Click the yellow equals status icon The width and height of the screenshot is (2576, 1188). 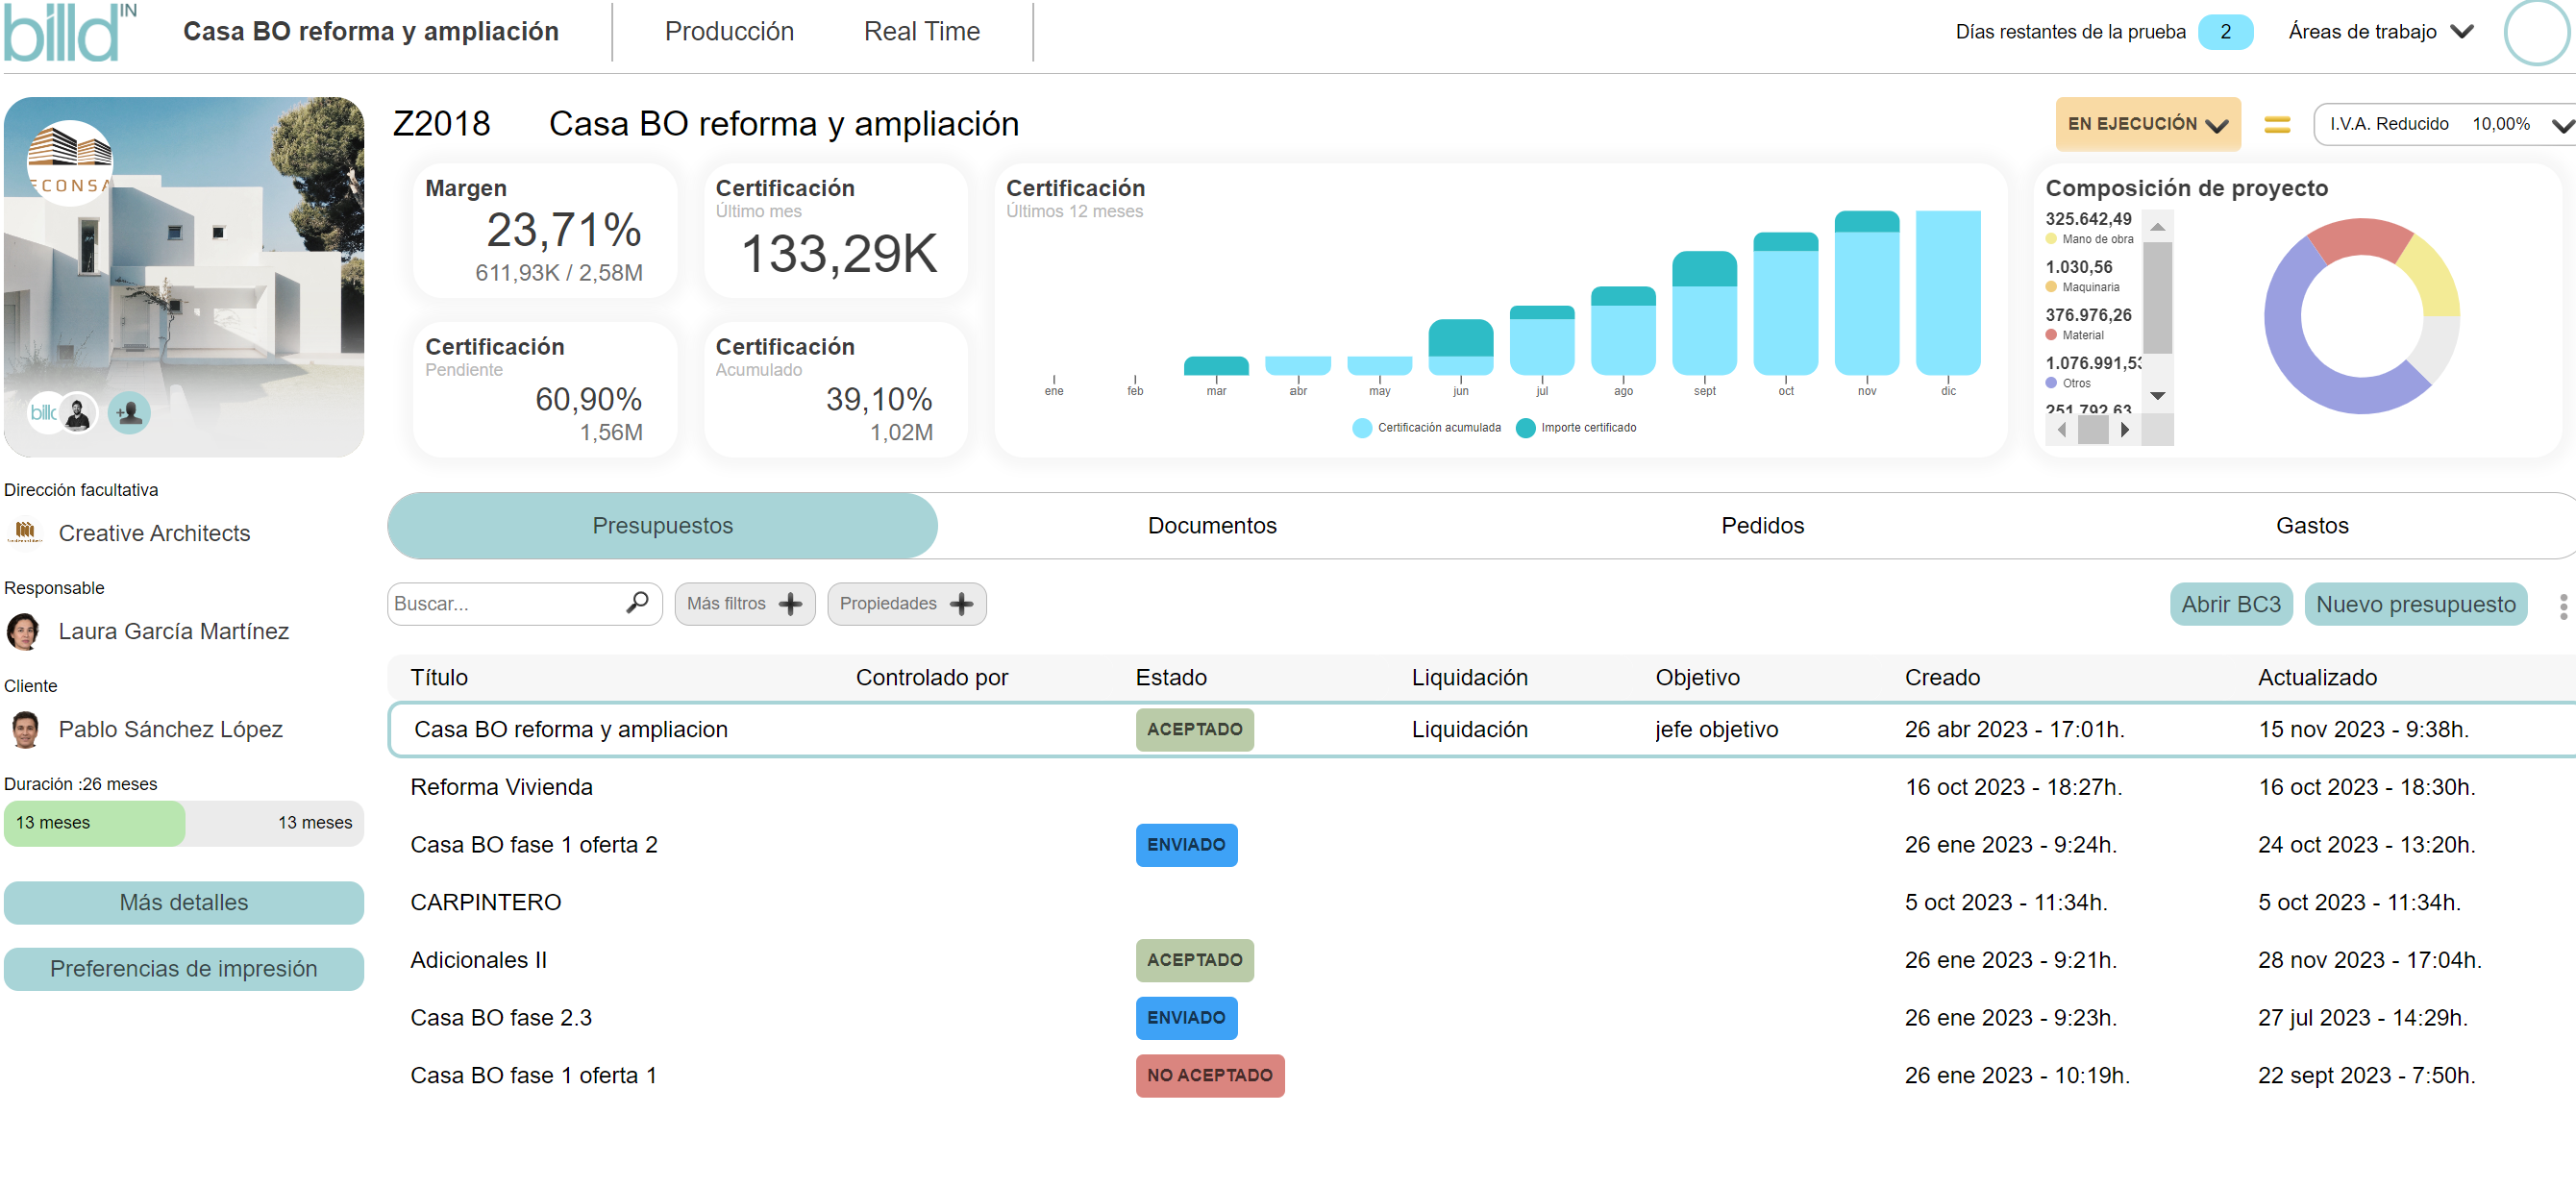pyautogui.click(x=2277, y=124)
